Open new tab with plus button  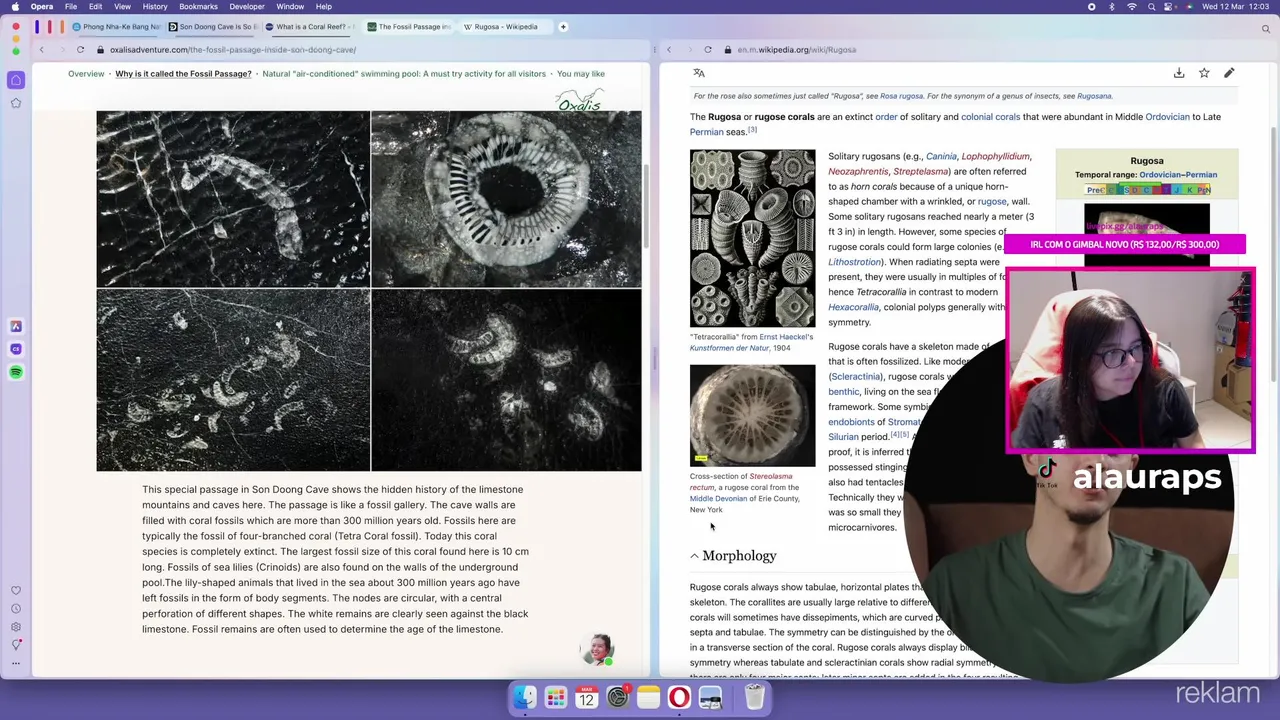pyautogui.click(x=563, y=27)
